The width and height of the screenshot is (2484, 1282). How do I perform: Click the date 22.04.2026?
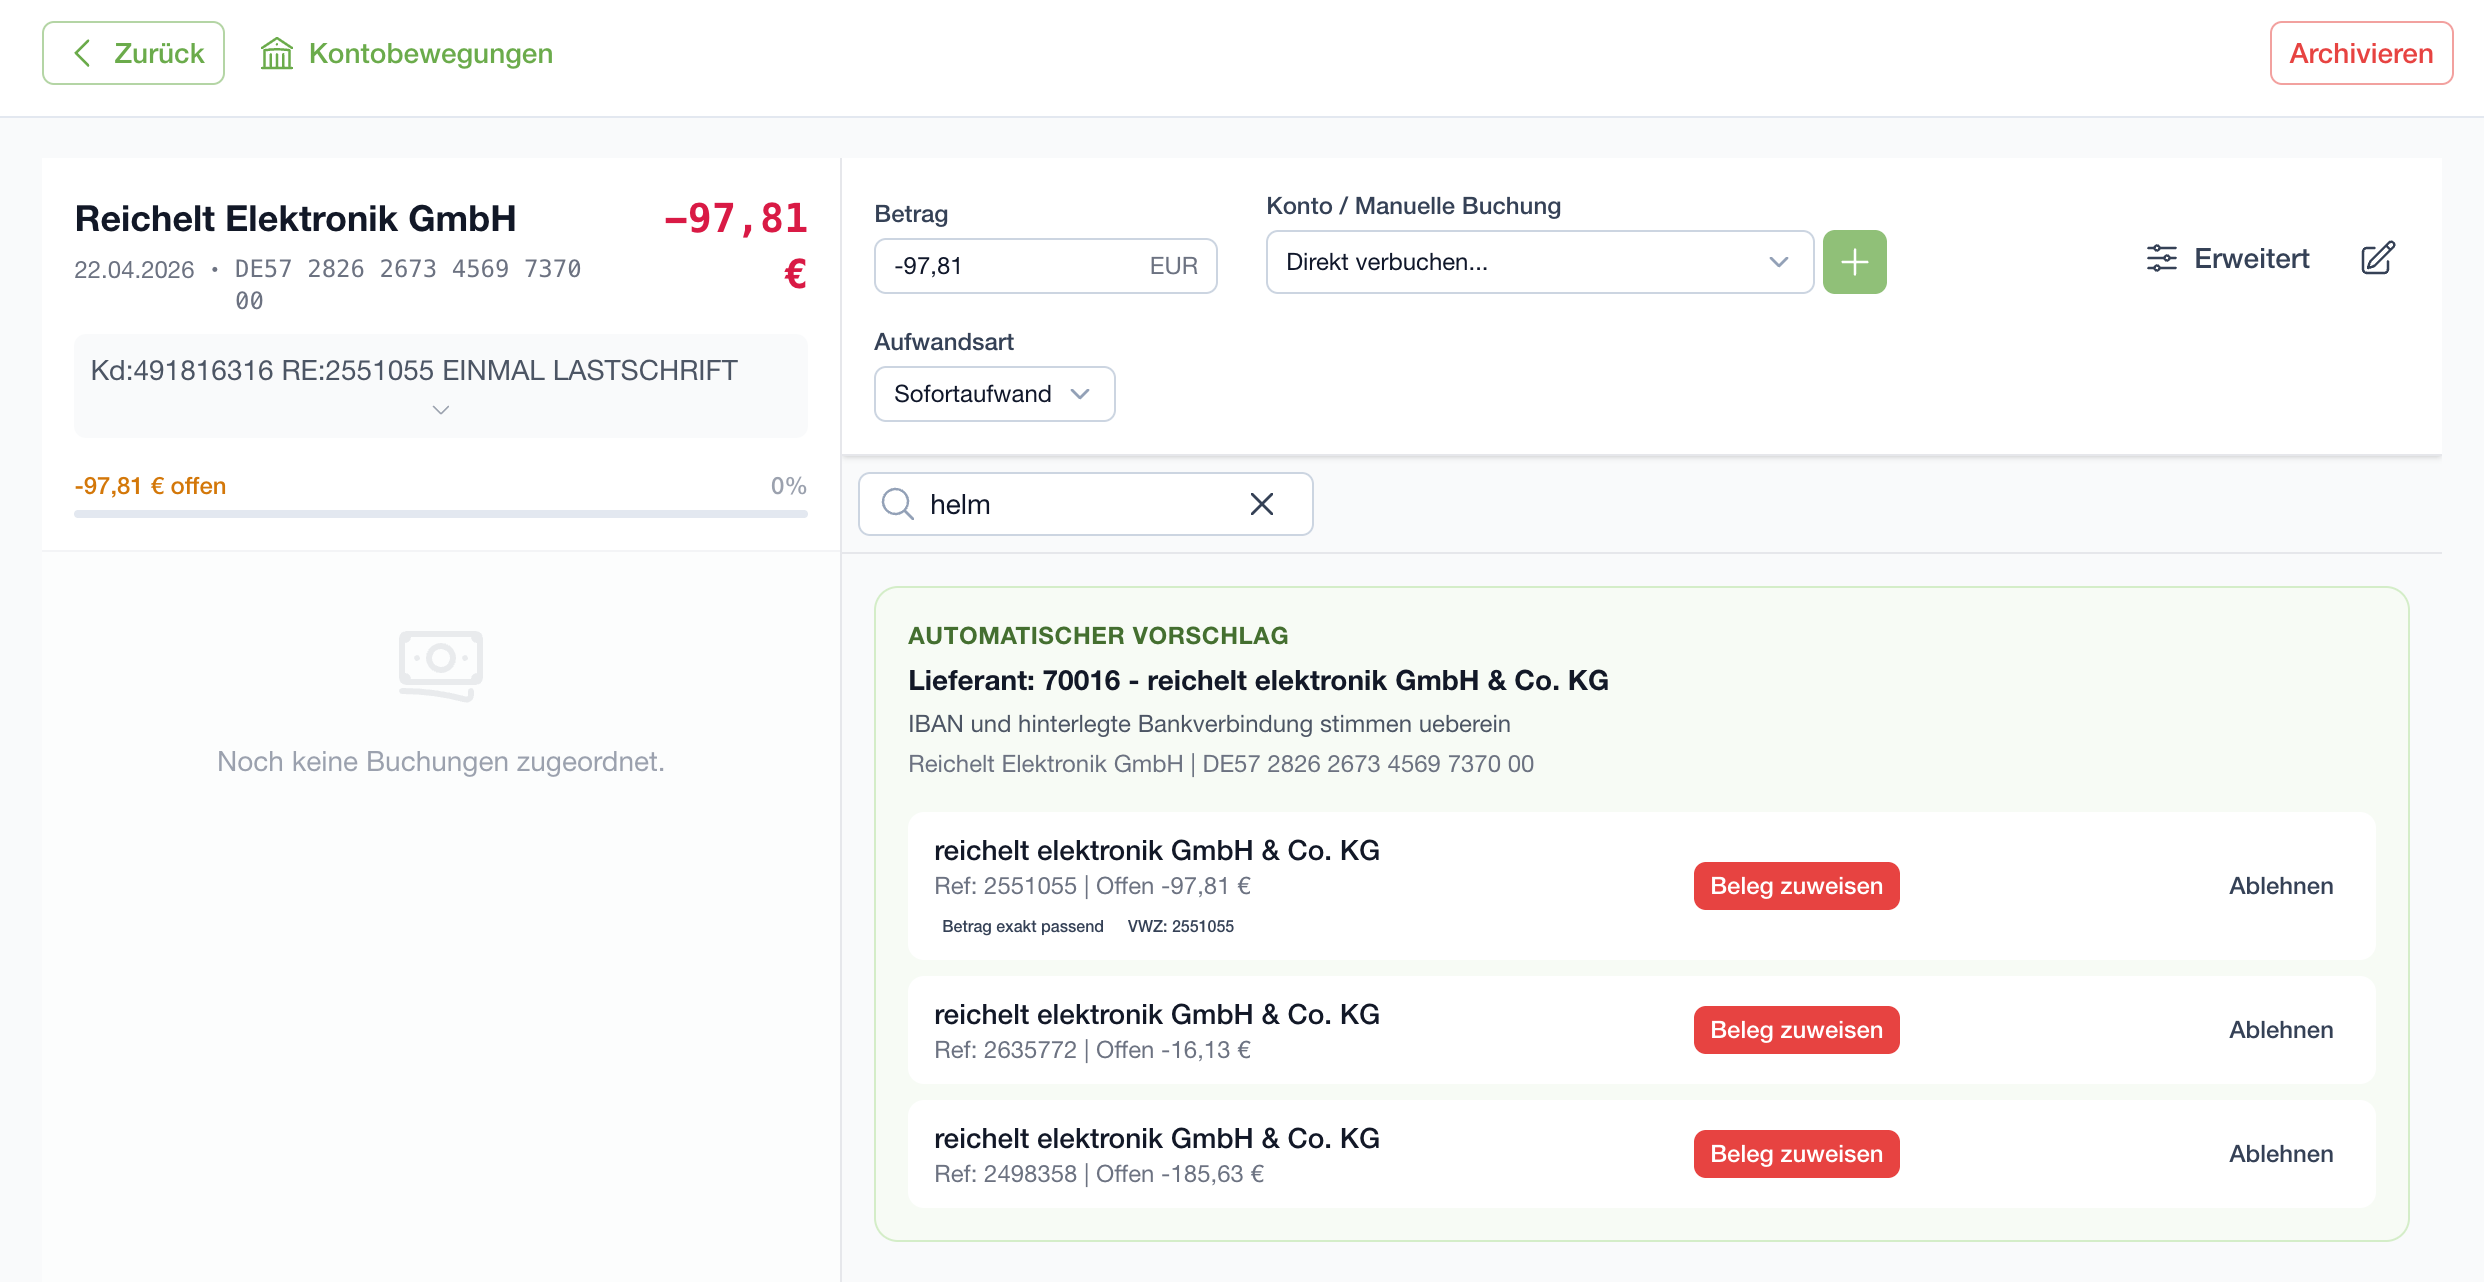click(x=134, y=270)
